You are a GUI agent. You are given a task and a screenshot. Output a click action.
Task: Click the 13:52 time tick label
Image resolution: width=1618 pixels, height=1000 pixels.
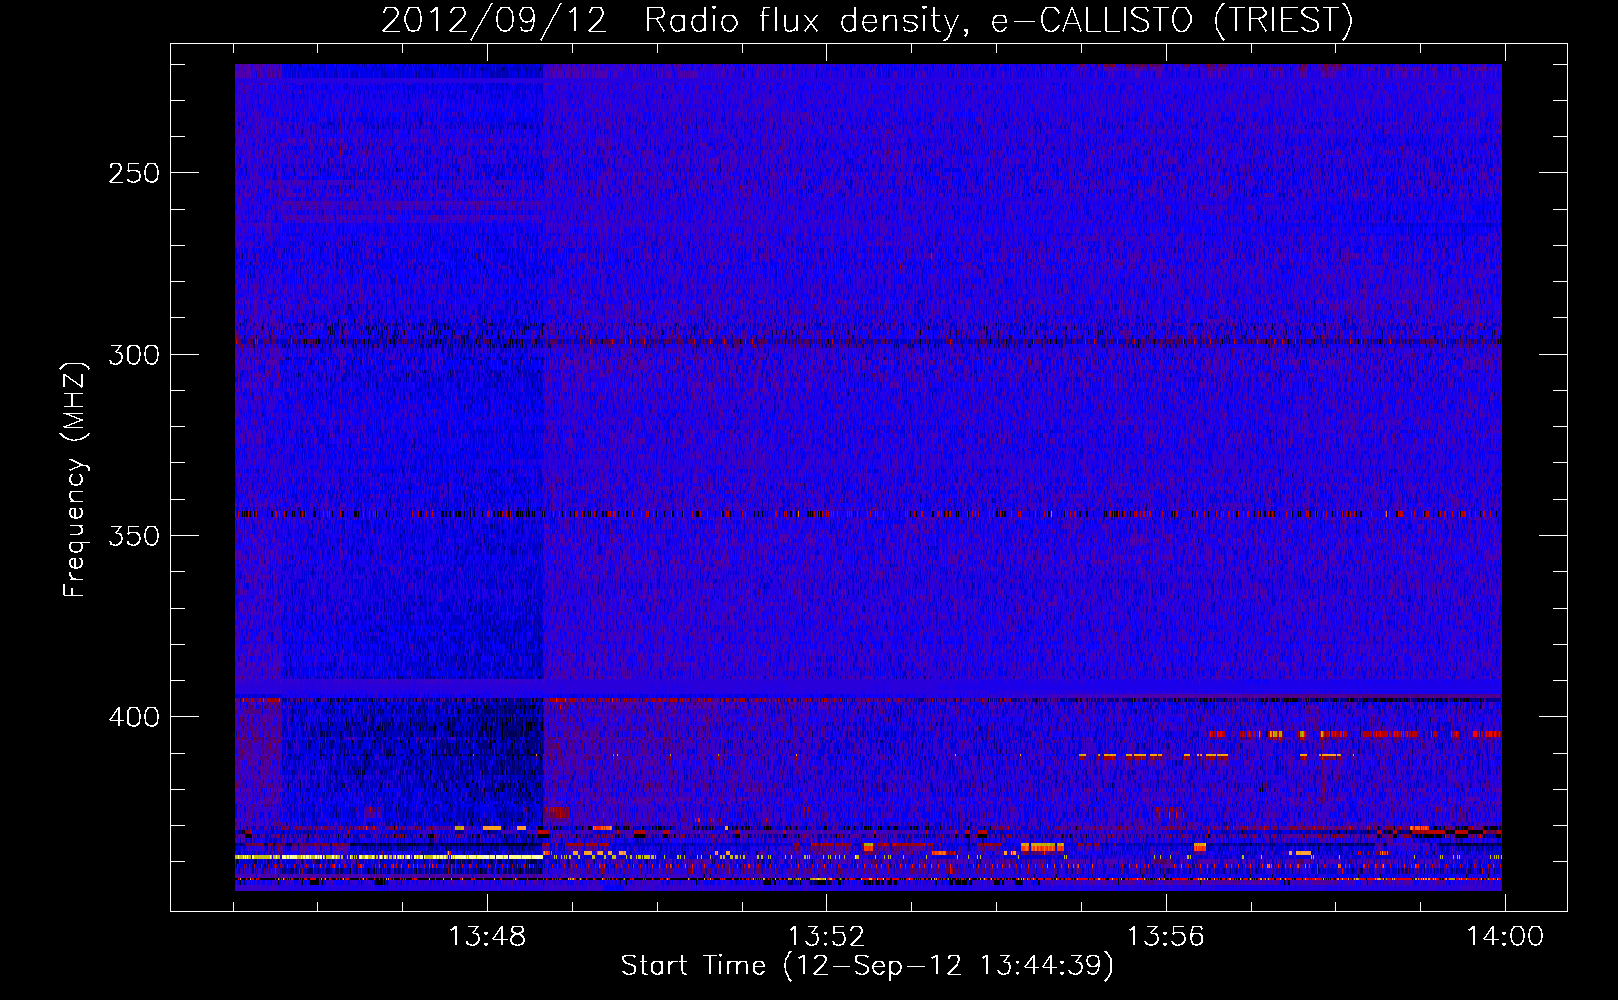(x=826, y=937)
